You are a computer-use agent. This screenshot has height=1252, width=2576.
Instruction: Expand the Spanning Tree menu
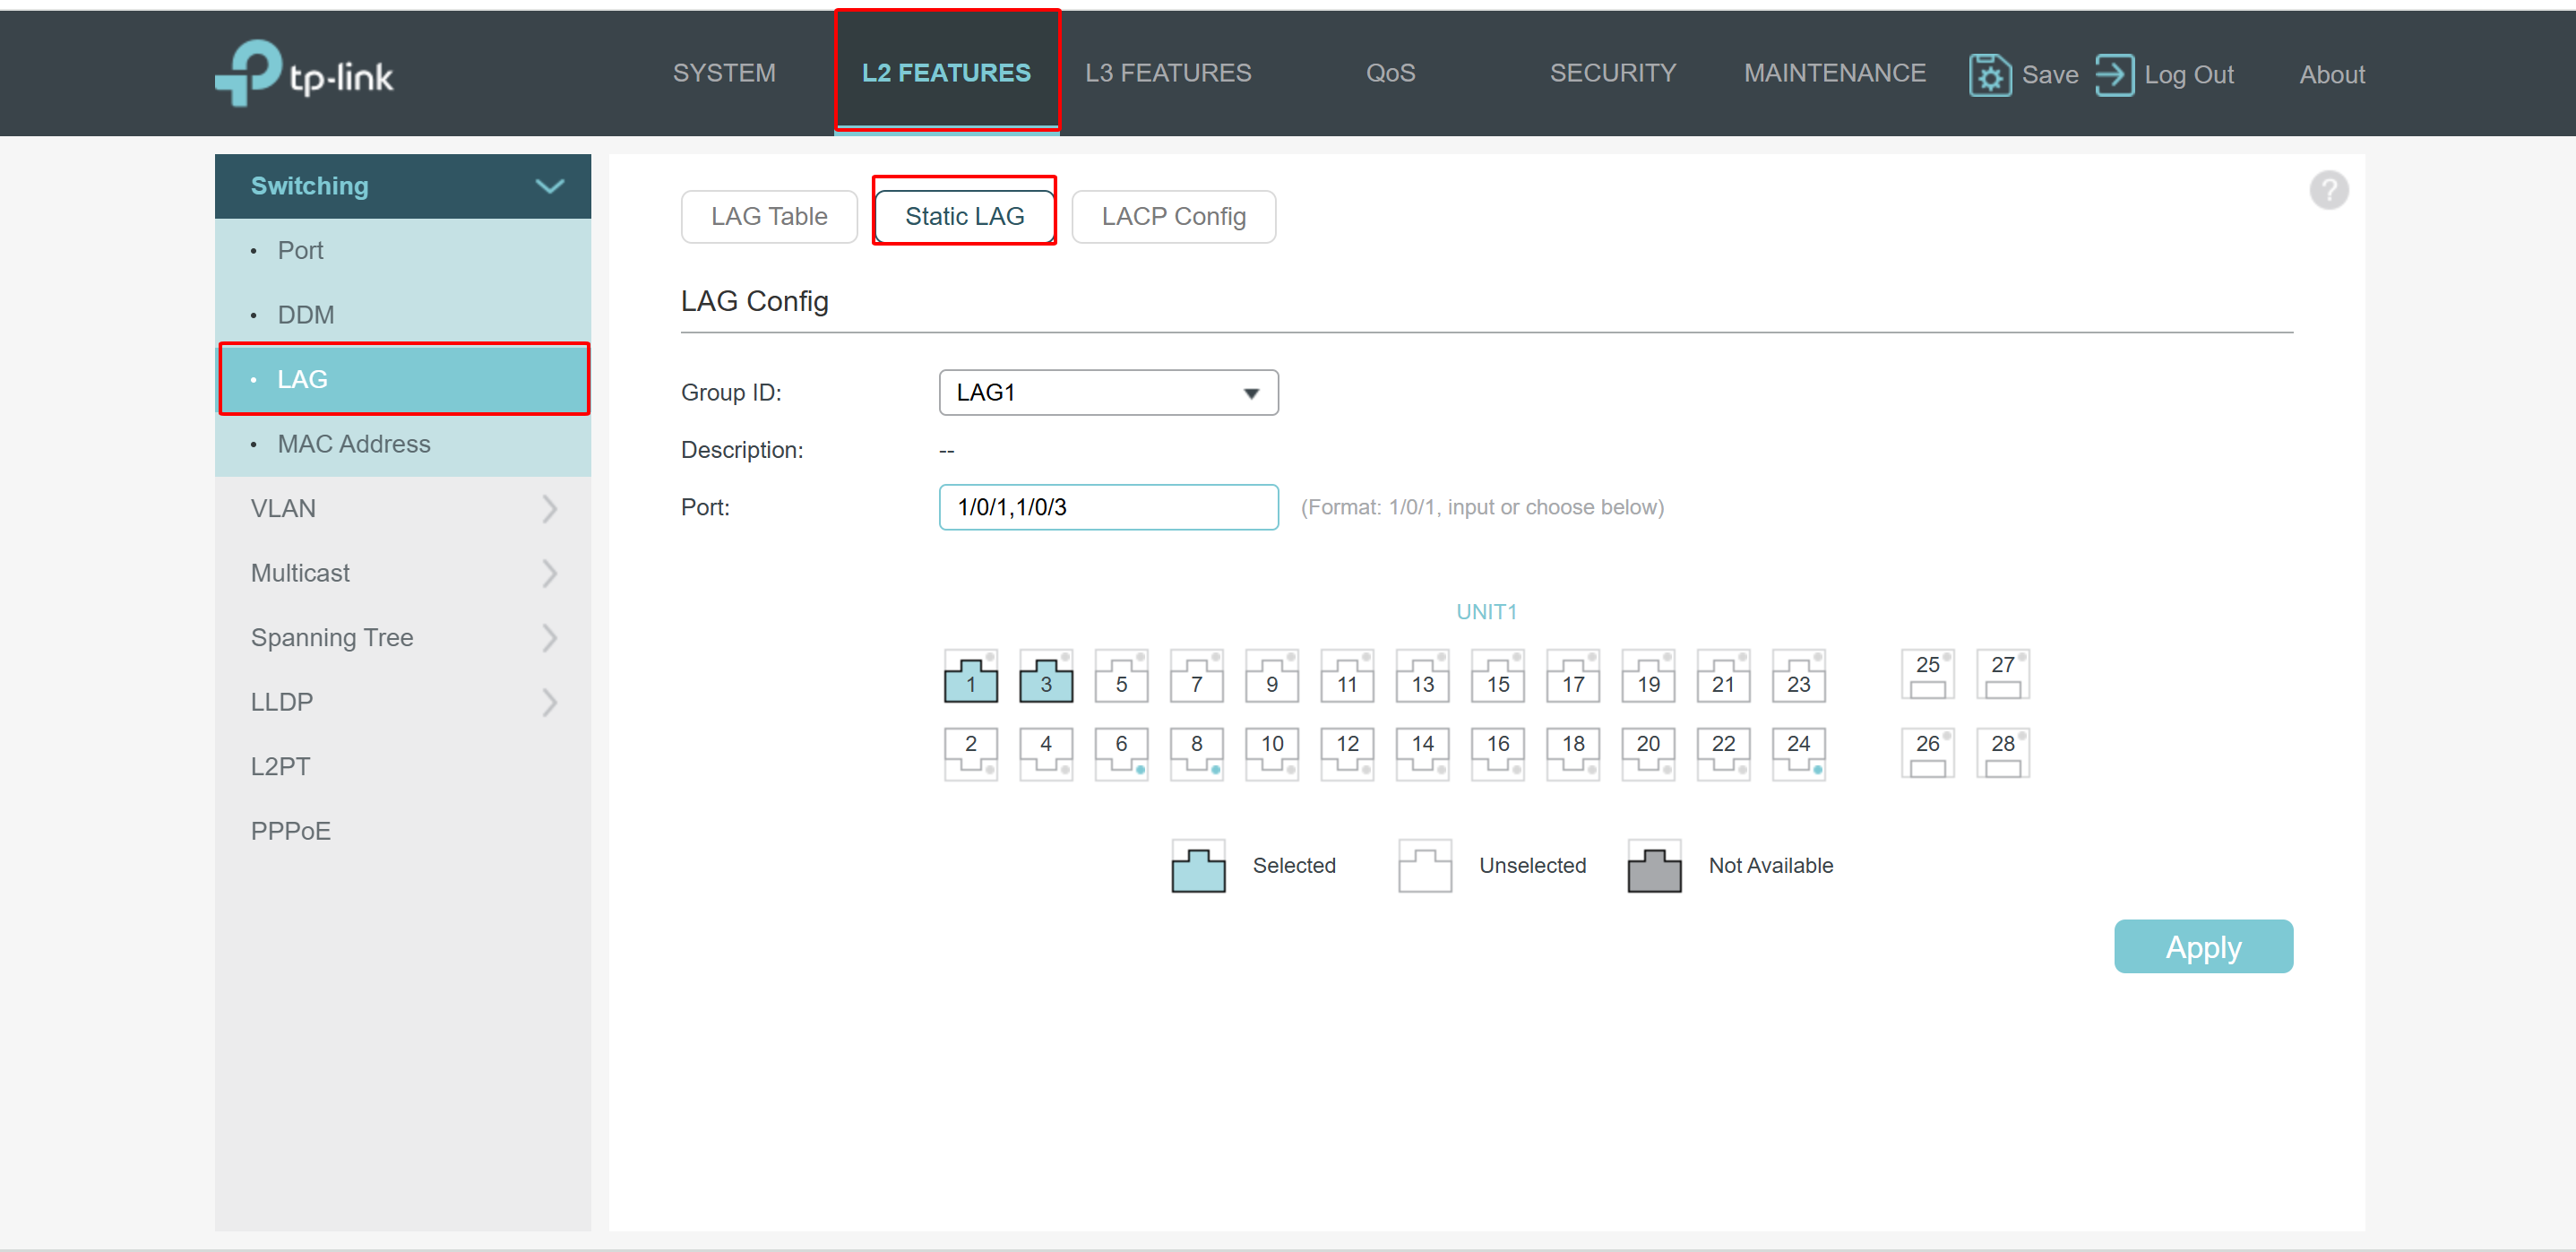point(402,637)
